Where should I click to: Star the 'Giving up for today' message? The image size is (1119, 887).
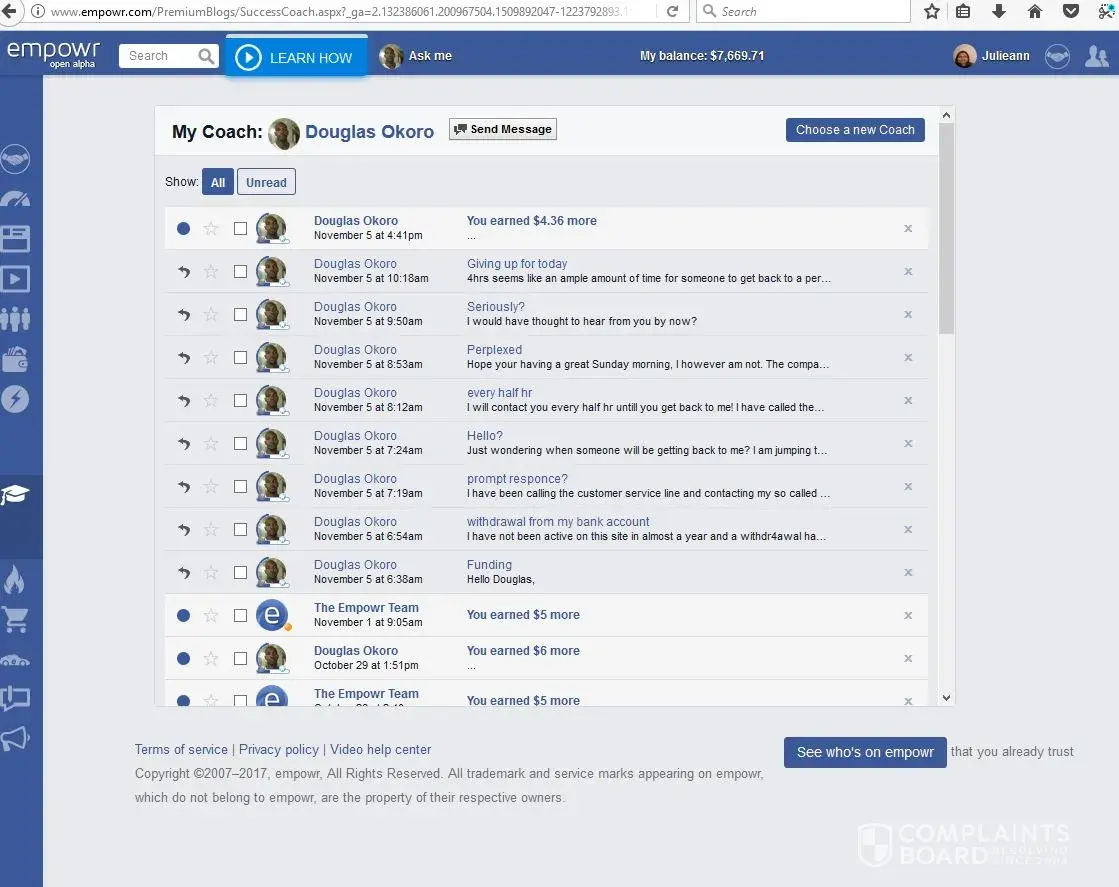(211, 271)
